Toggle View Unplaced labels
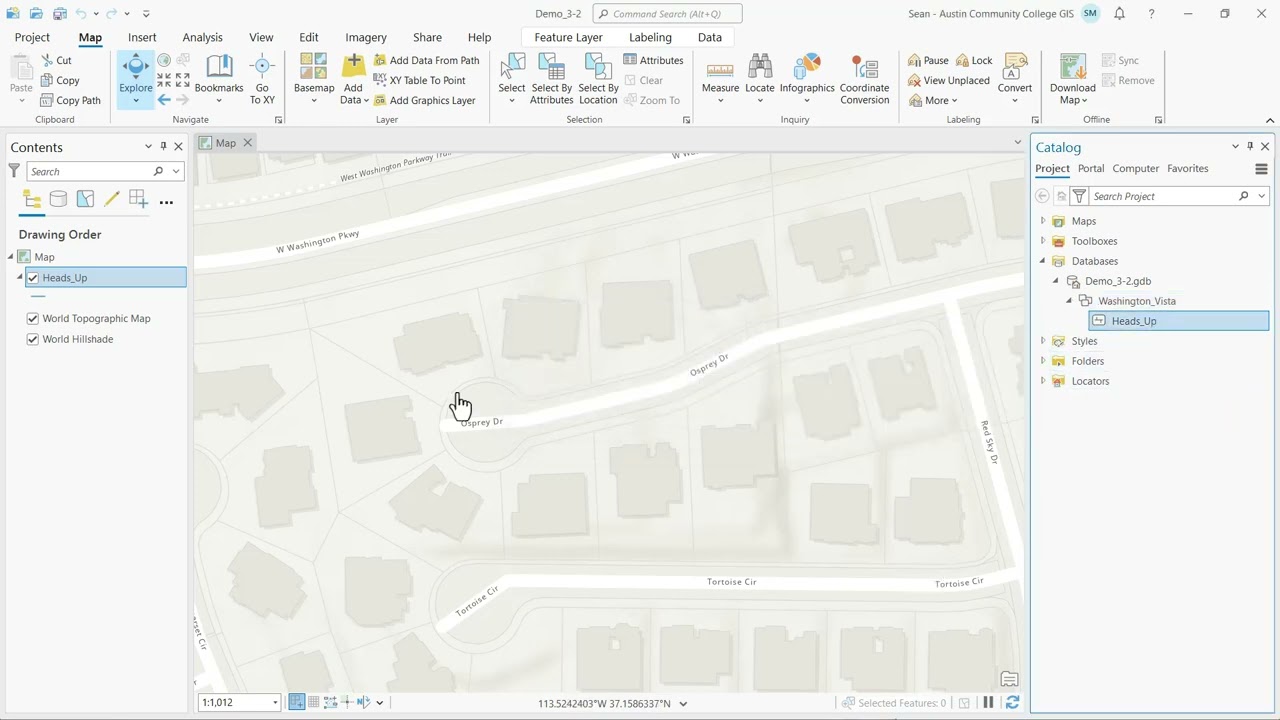The width and height of the screenshot is (1280, 720). click(948, 80)
